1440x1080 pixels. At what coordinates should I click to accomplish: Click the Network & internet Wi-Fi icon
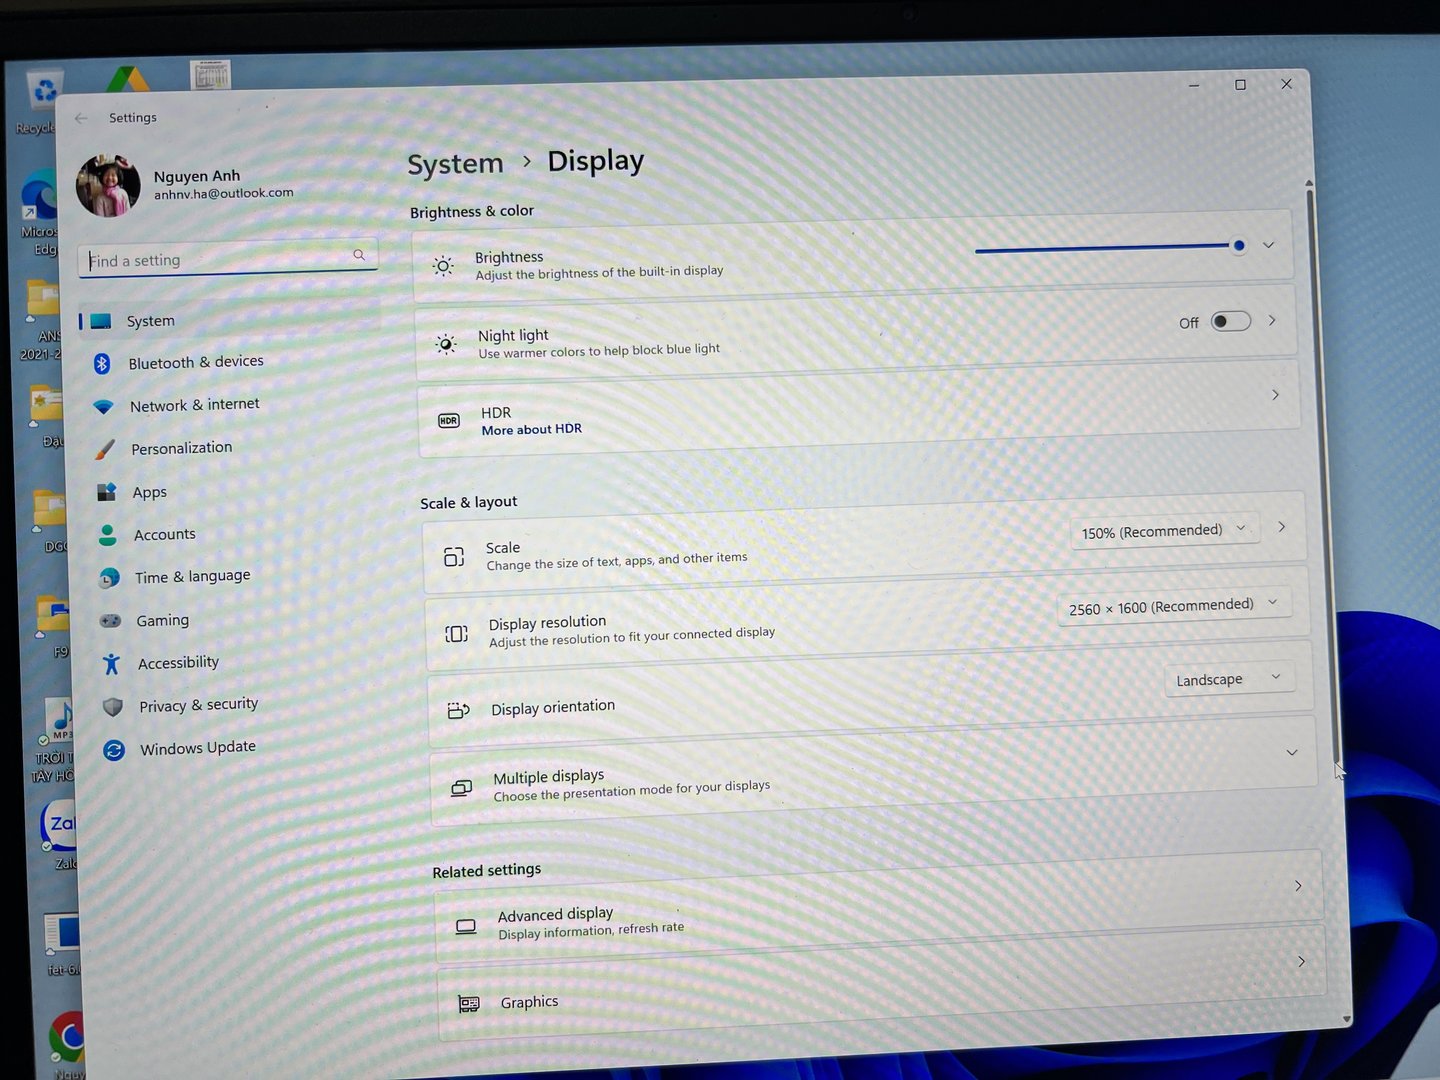[x=103, y=407]
